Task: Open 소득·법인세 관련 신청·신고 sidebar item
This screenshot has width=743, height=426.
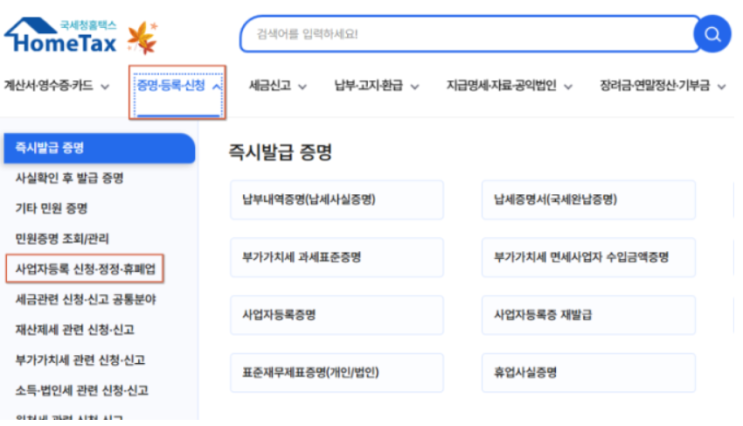Action: 82,390
